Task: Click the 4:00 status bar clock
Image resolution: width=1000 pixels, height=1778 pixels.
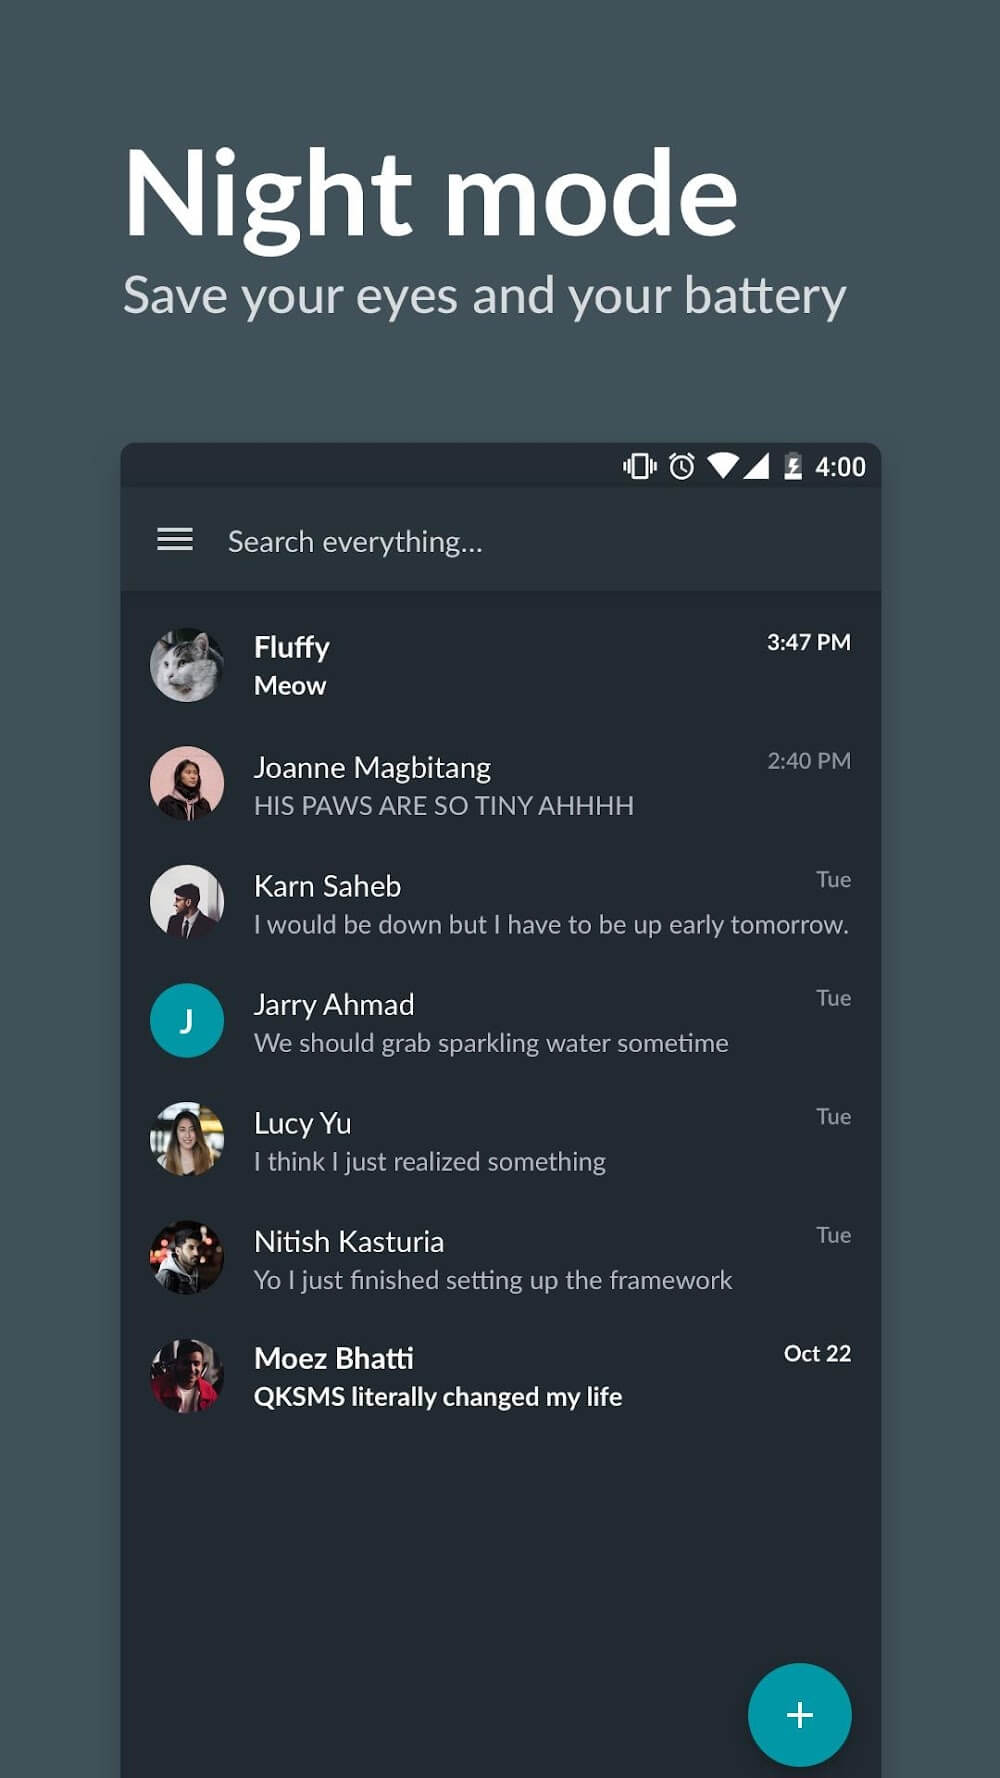Action: (840, 467)
